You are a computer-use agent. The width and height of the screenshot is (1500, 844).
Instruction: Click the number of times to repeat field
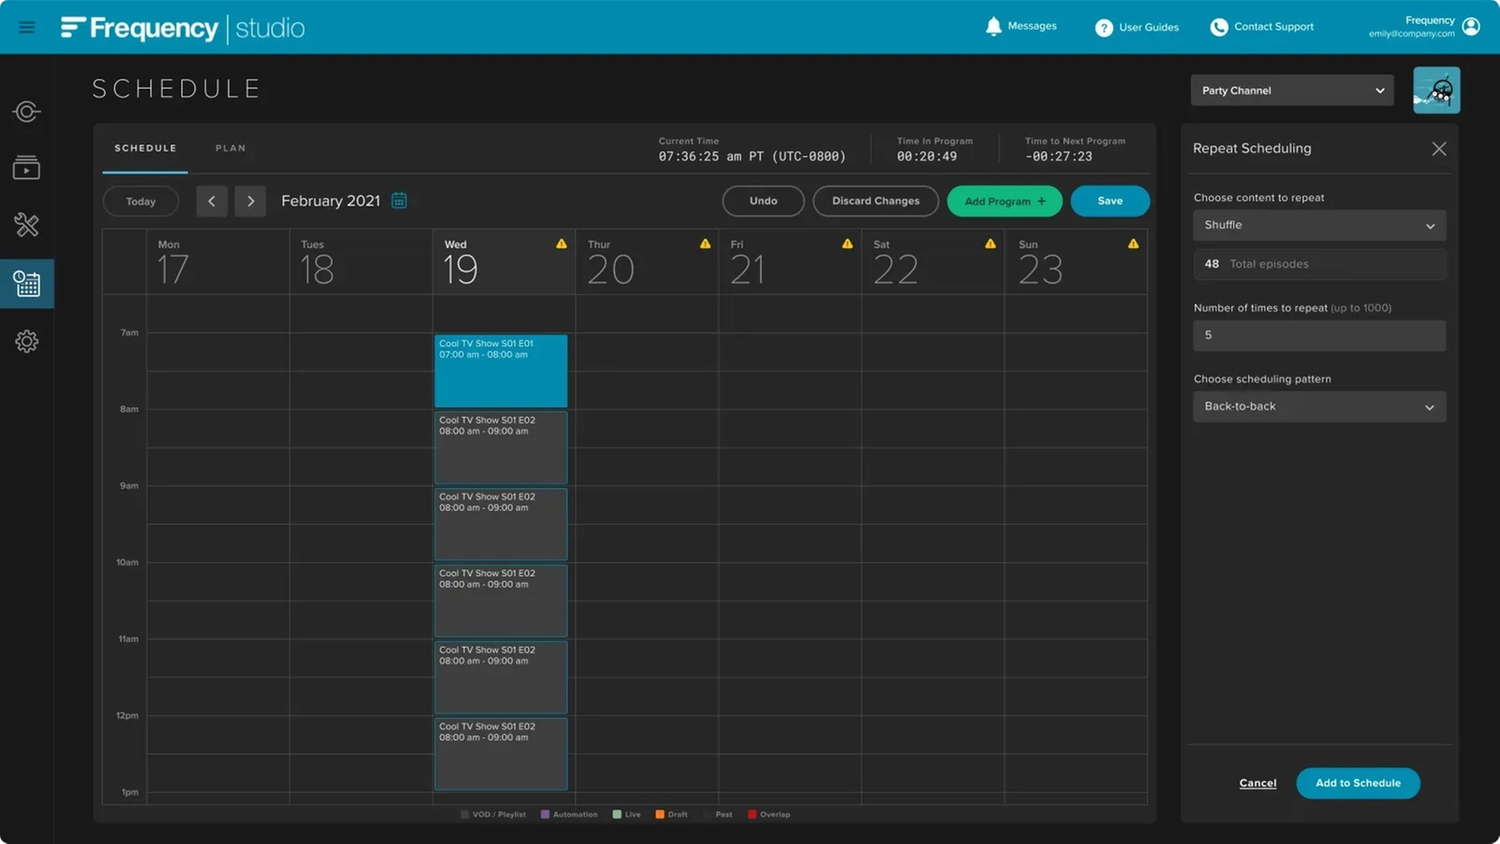(x=1319, y=336)
